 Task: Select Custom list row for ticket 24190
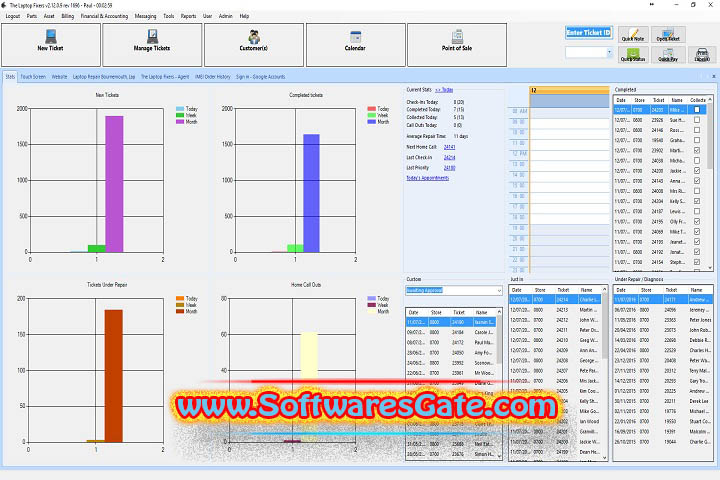[x=451, y=322]
